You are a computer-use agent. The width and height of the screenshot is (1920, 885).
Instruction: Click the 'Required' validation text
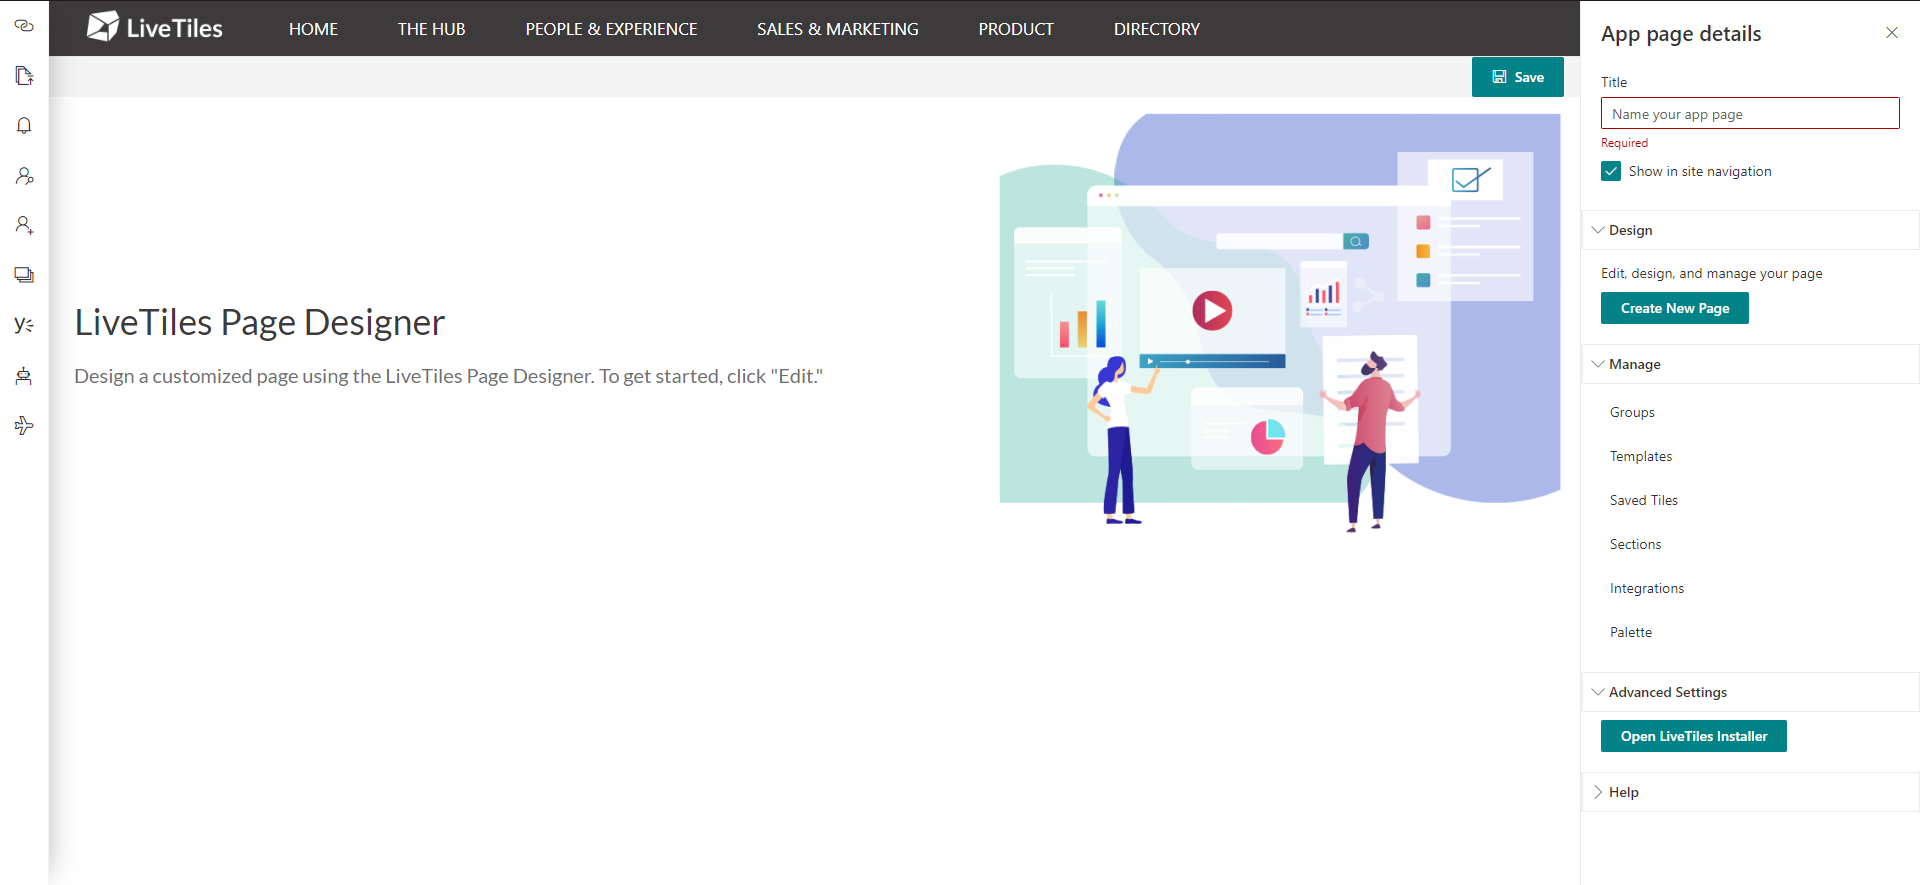coord(1624,143)
